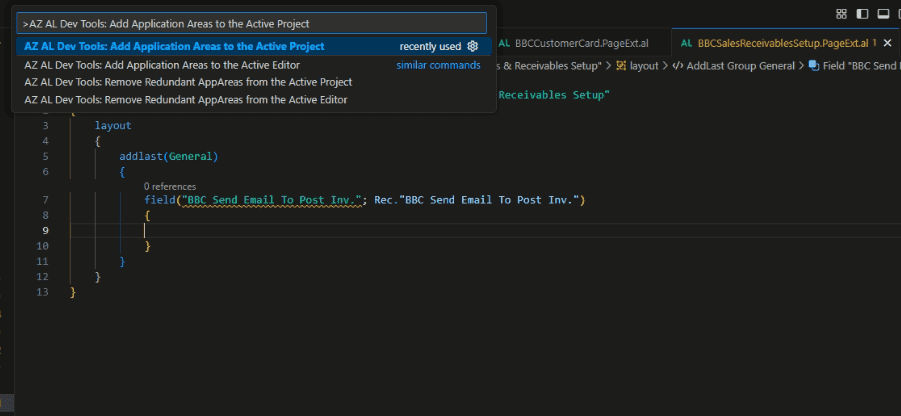Click the "recently used" label
Viewport: 901px width, 416px height.
point(430,47)
